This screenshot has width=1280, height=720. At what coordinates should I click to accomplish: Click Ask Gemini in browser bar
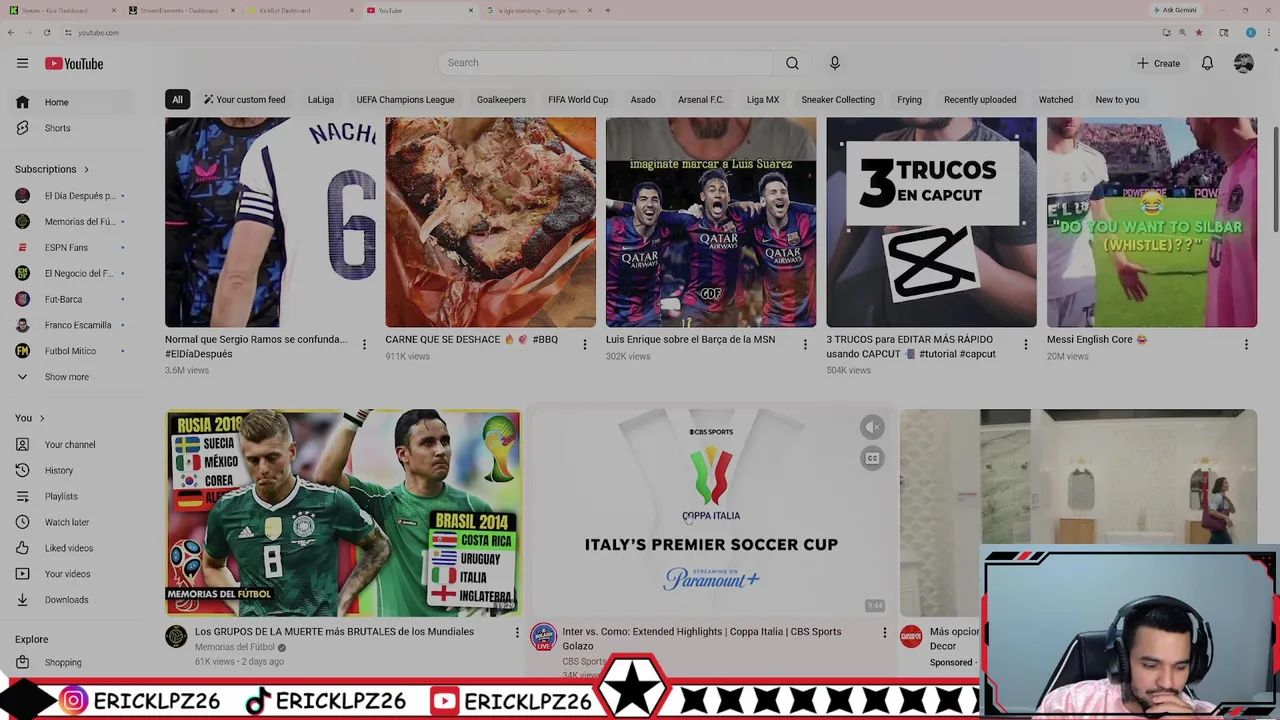[1175, 10]
